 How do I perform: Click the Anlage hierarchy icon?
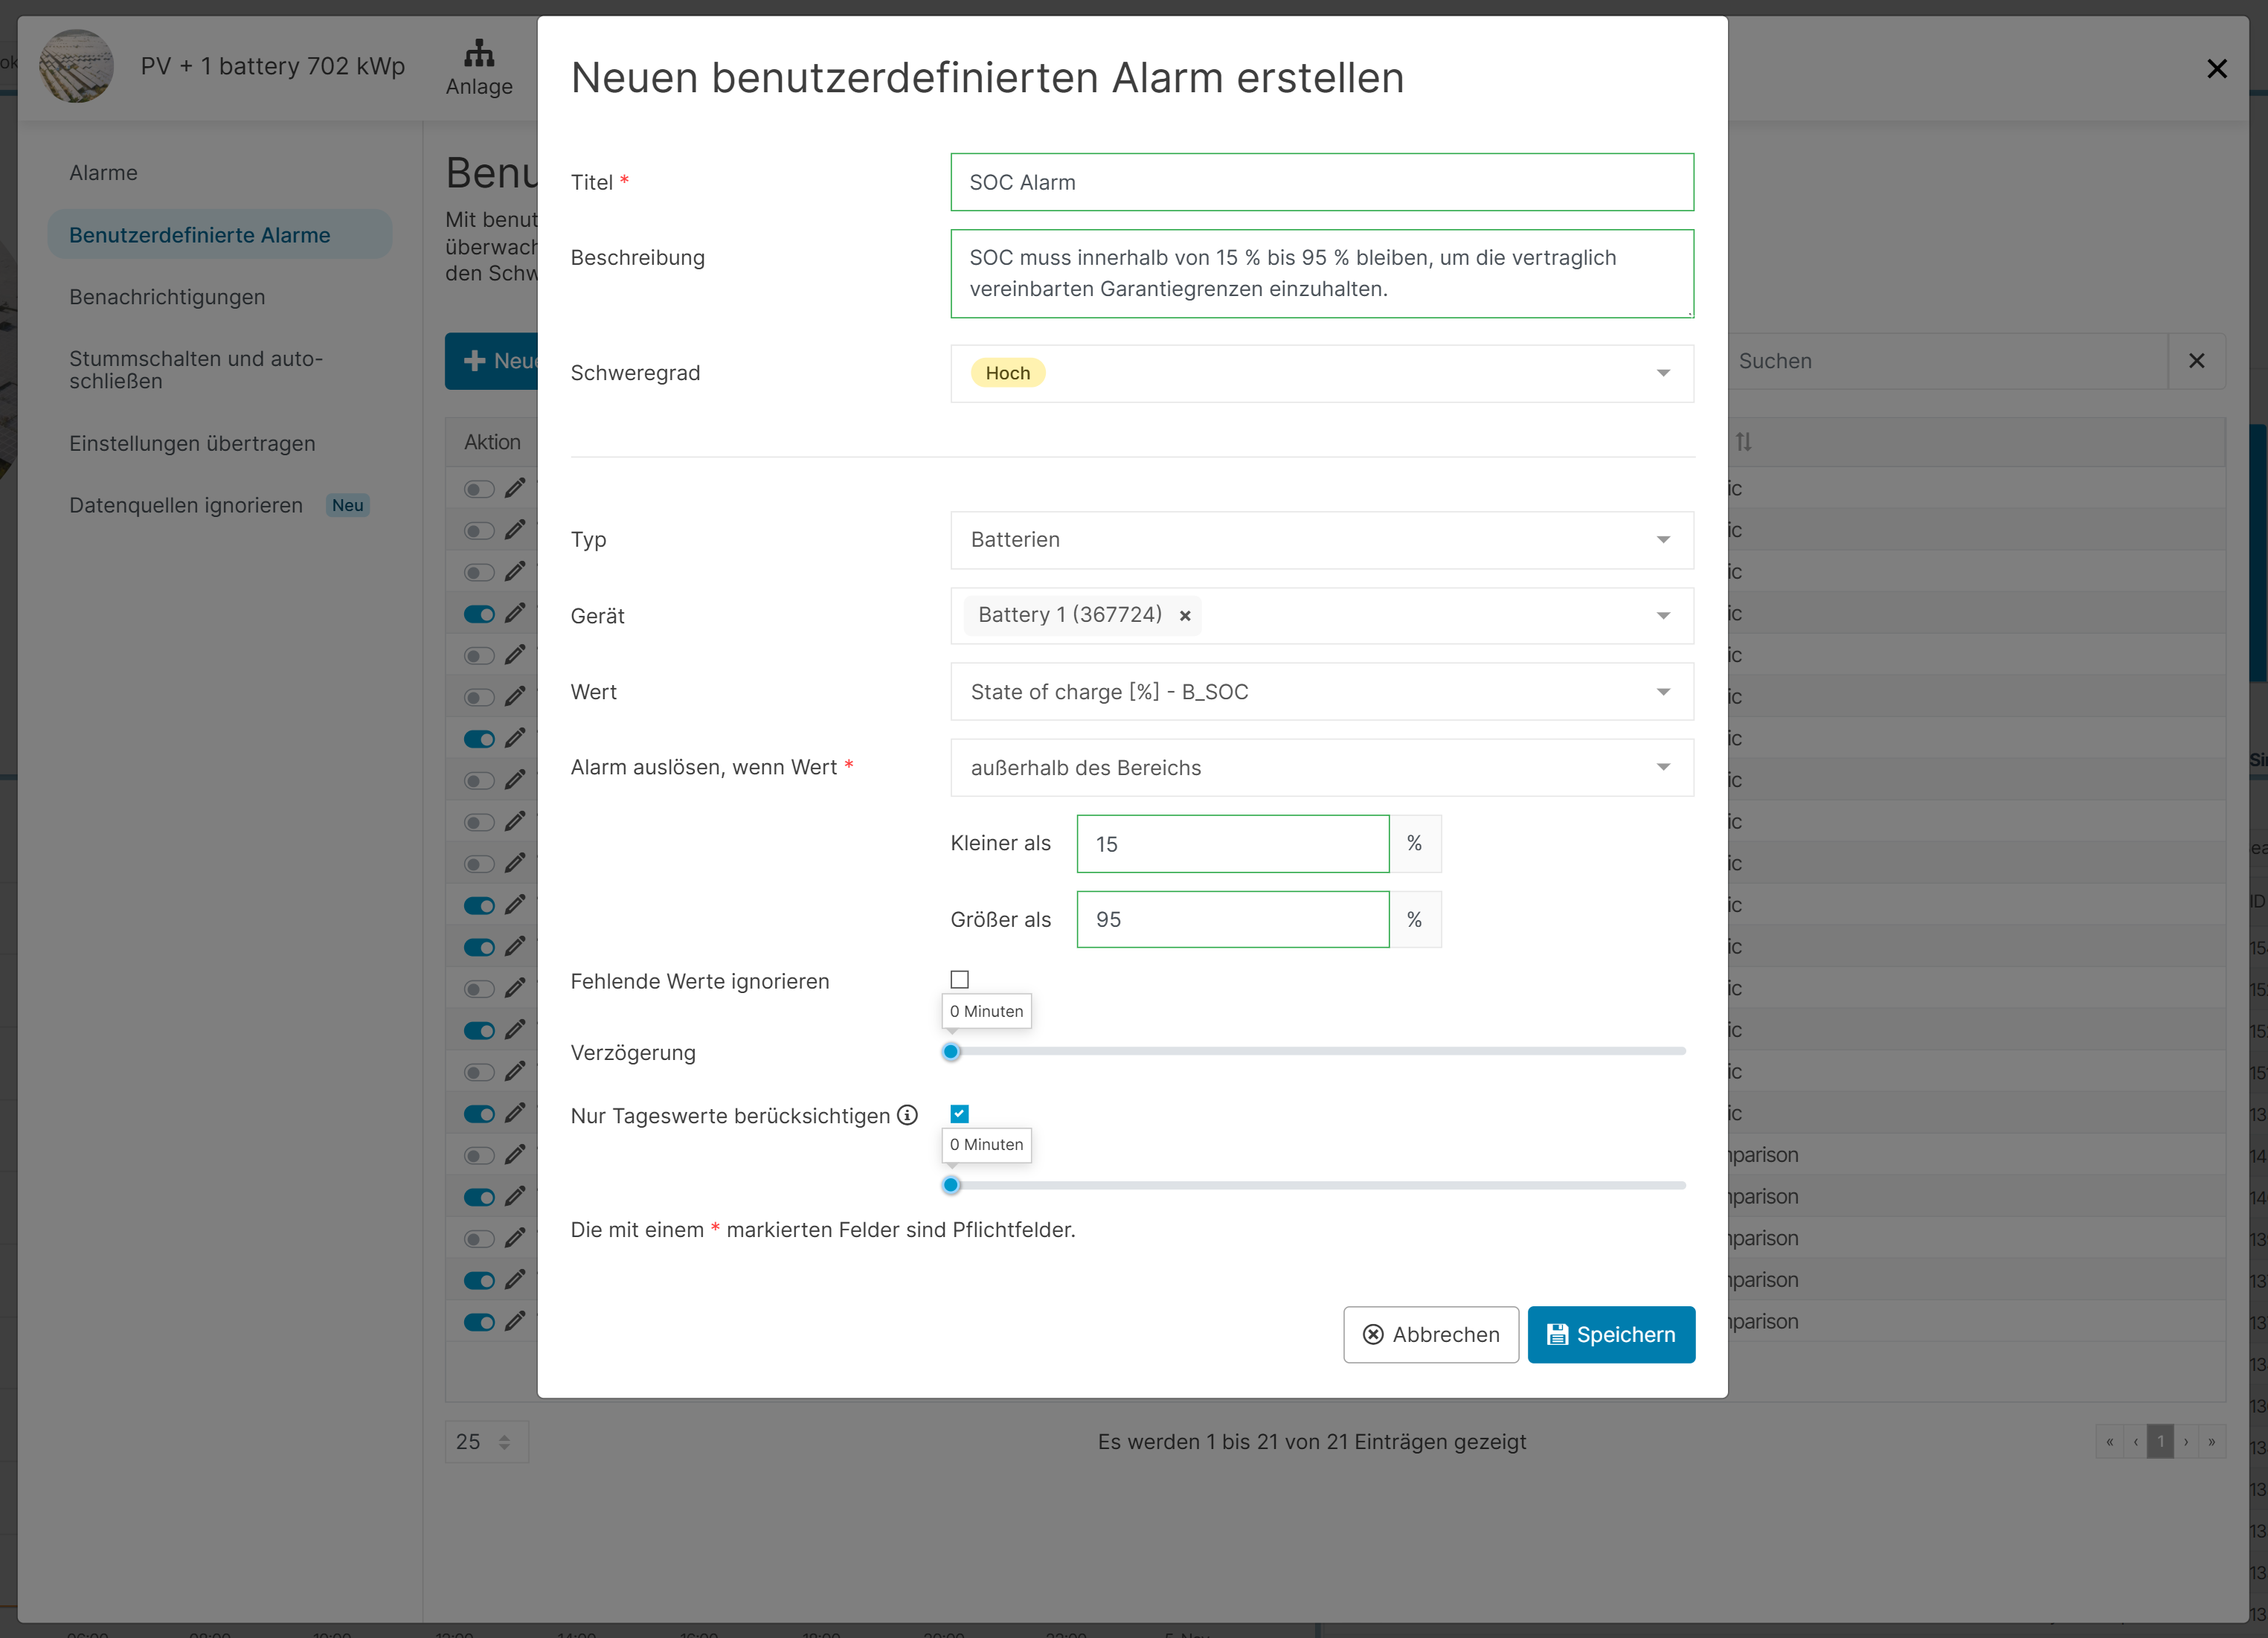479,52
